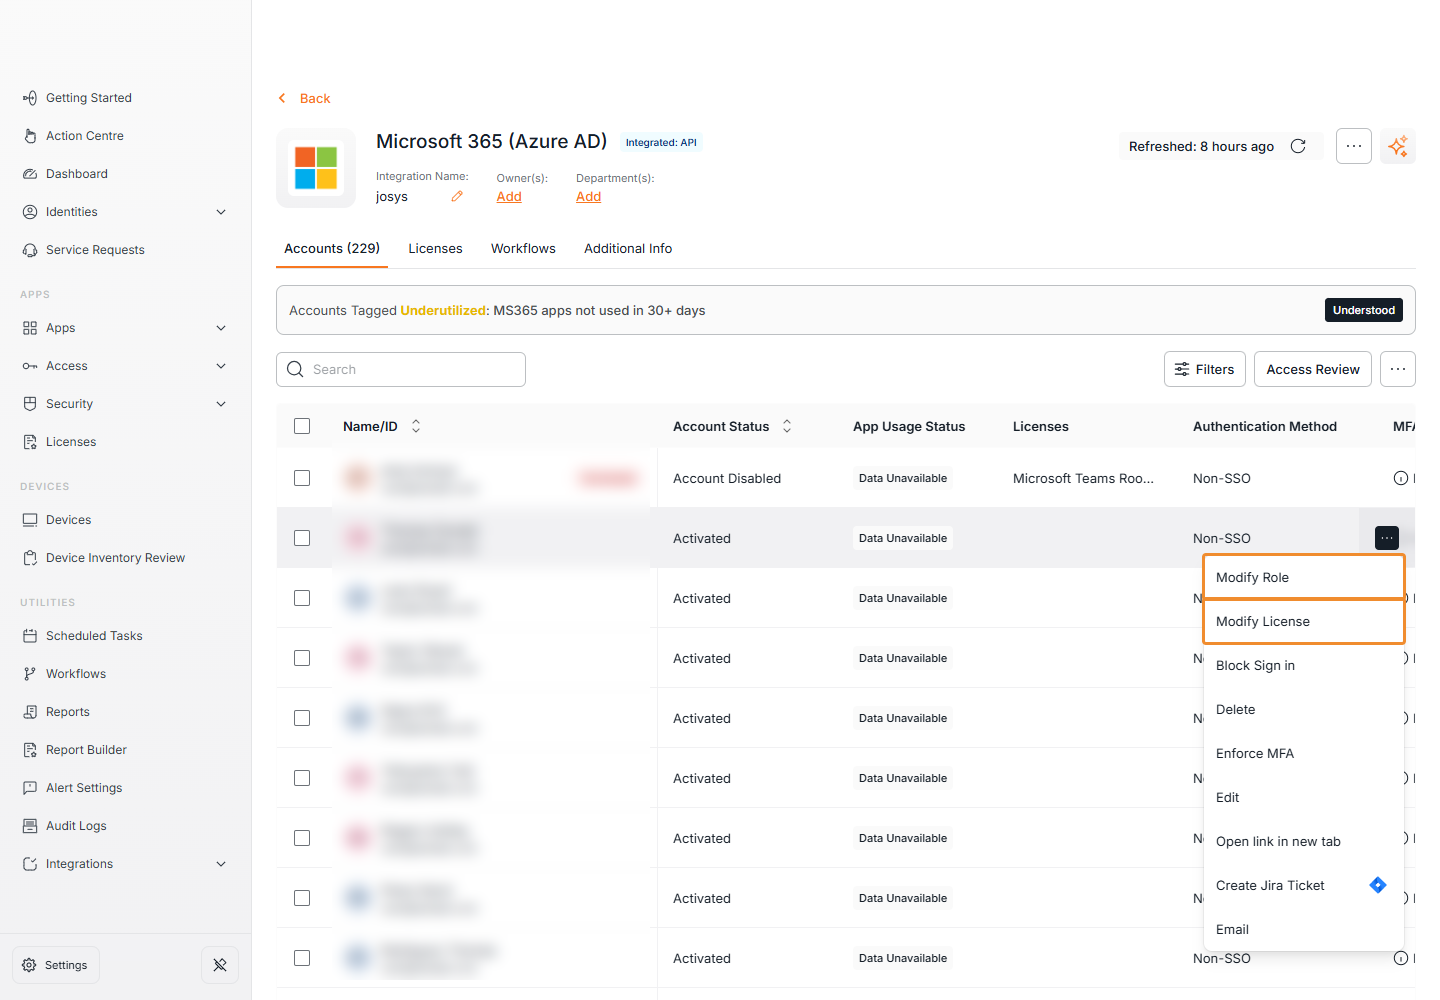
Task: Edit the integration name with pencil icon
Action: click(457, 196)
